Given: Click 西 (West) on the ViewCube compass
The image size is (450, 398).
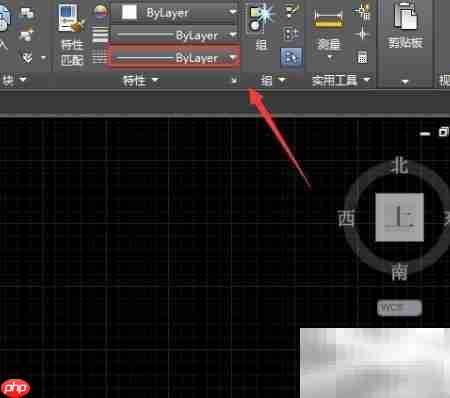Looking at the screenshot, I should [346, 219].
